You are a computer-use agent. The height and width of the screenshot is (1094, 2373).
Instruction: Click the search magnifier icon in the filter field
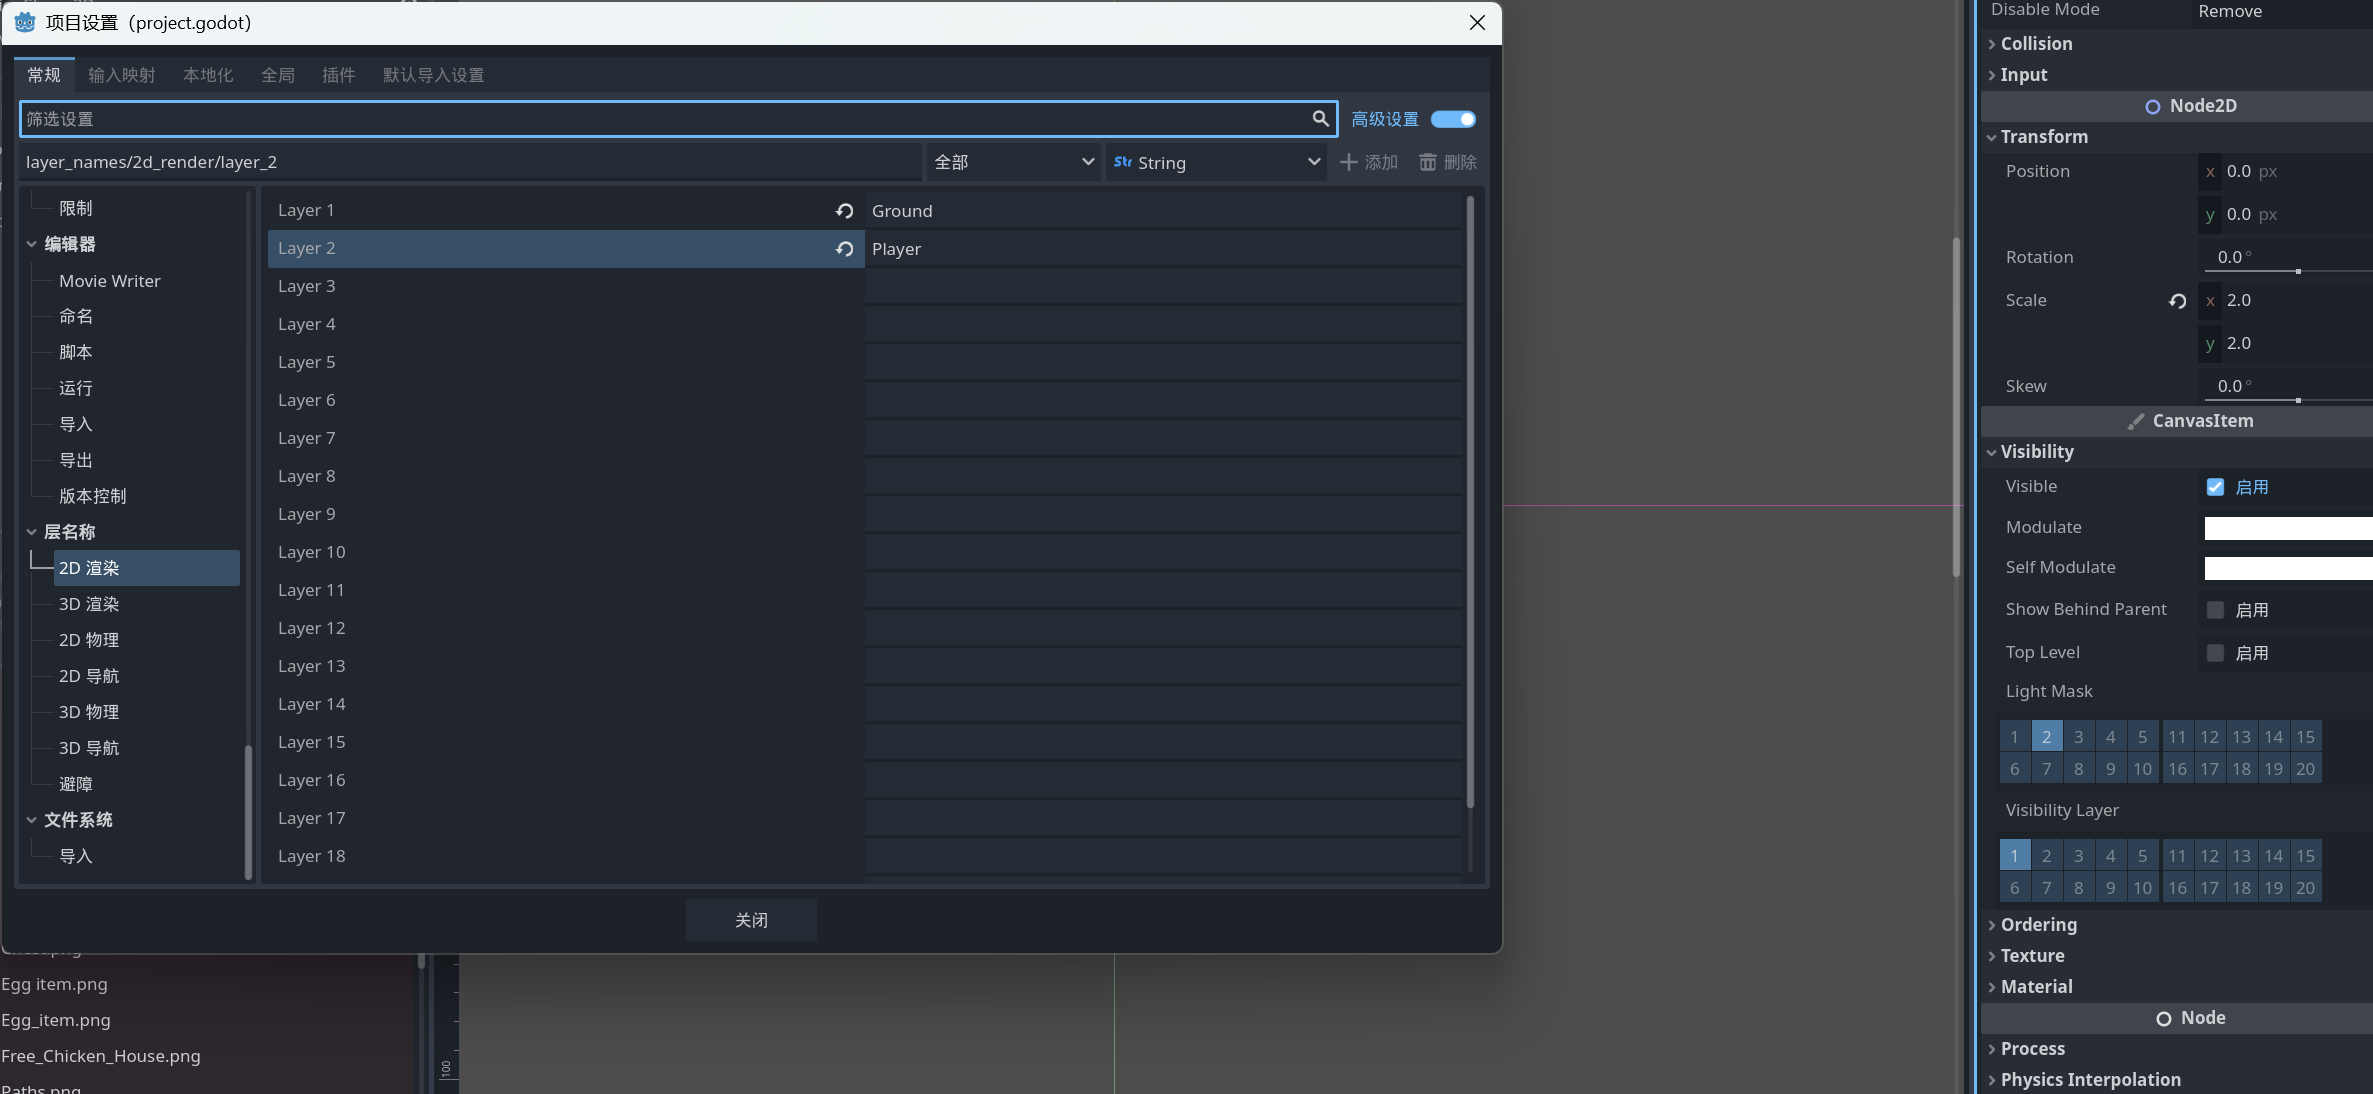click(x=1320, y=119)
